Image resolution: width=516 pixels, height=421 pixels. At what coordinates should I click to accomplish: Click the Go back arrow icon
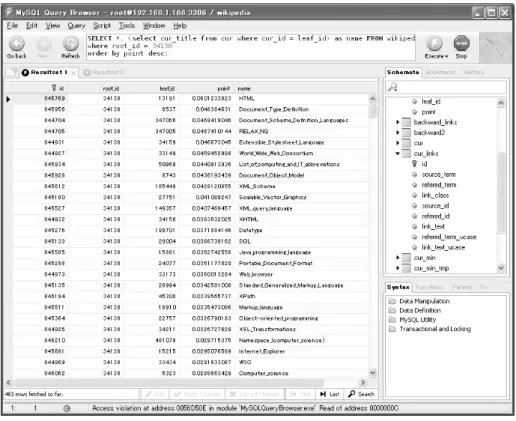16,43
